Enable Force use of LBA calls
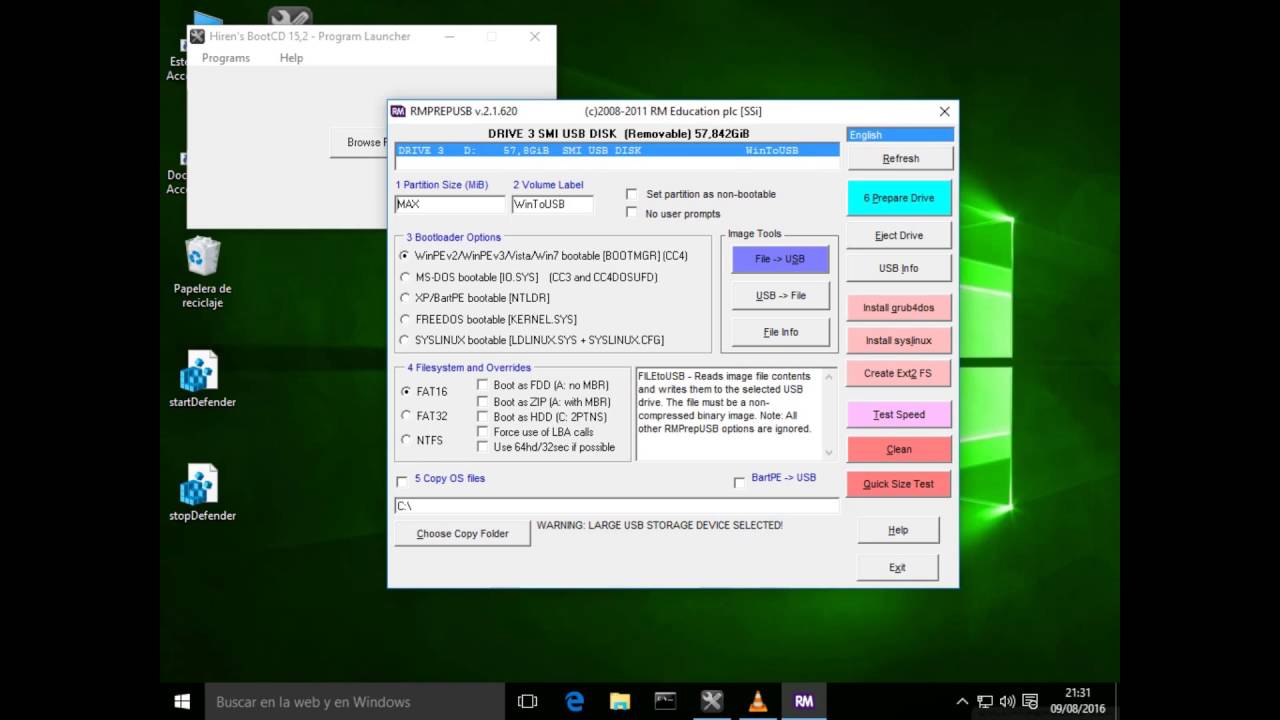Screen dimensions: 1280x720 click(483, 432)
